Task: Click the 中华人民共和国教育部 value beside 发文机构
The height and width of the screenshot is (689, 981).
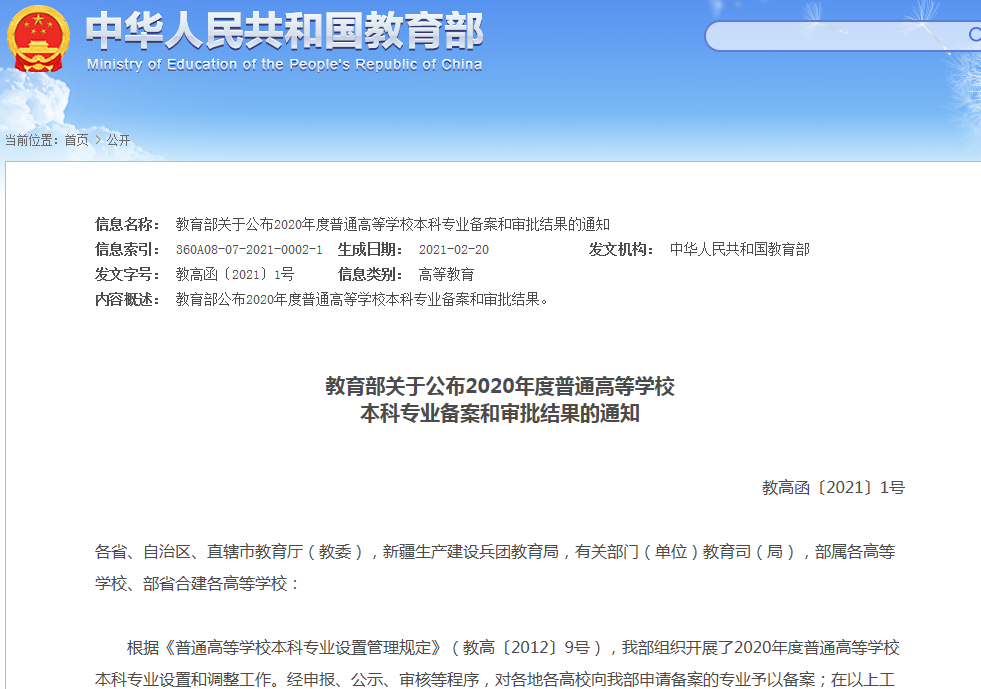Action: point(740,249)
